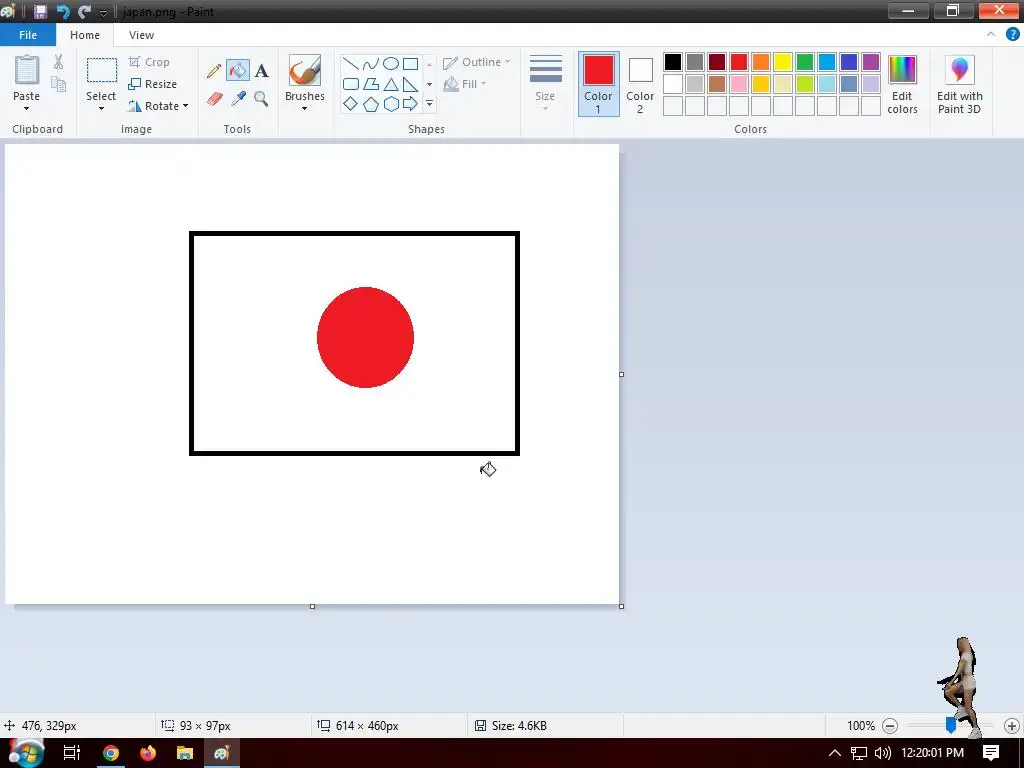
Task: Choose the Rectangle shape
Action: 410,64
